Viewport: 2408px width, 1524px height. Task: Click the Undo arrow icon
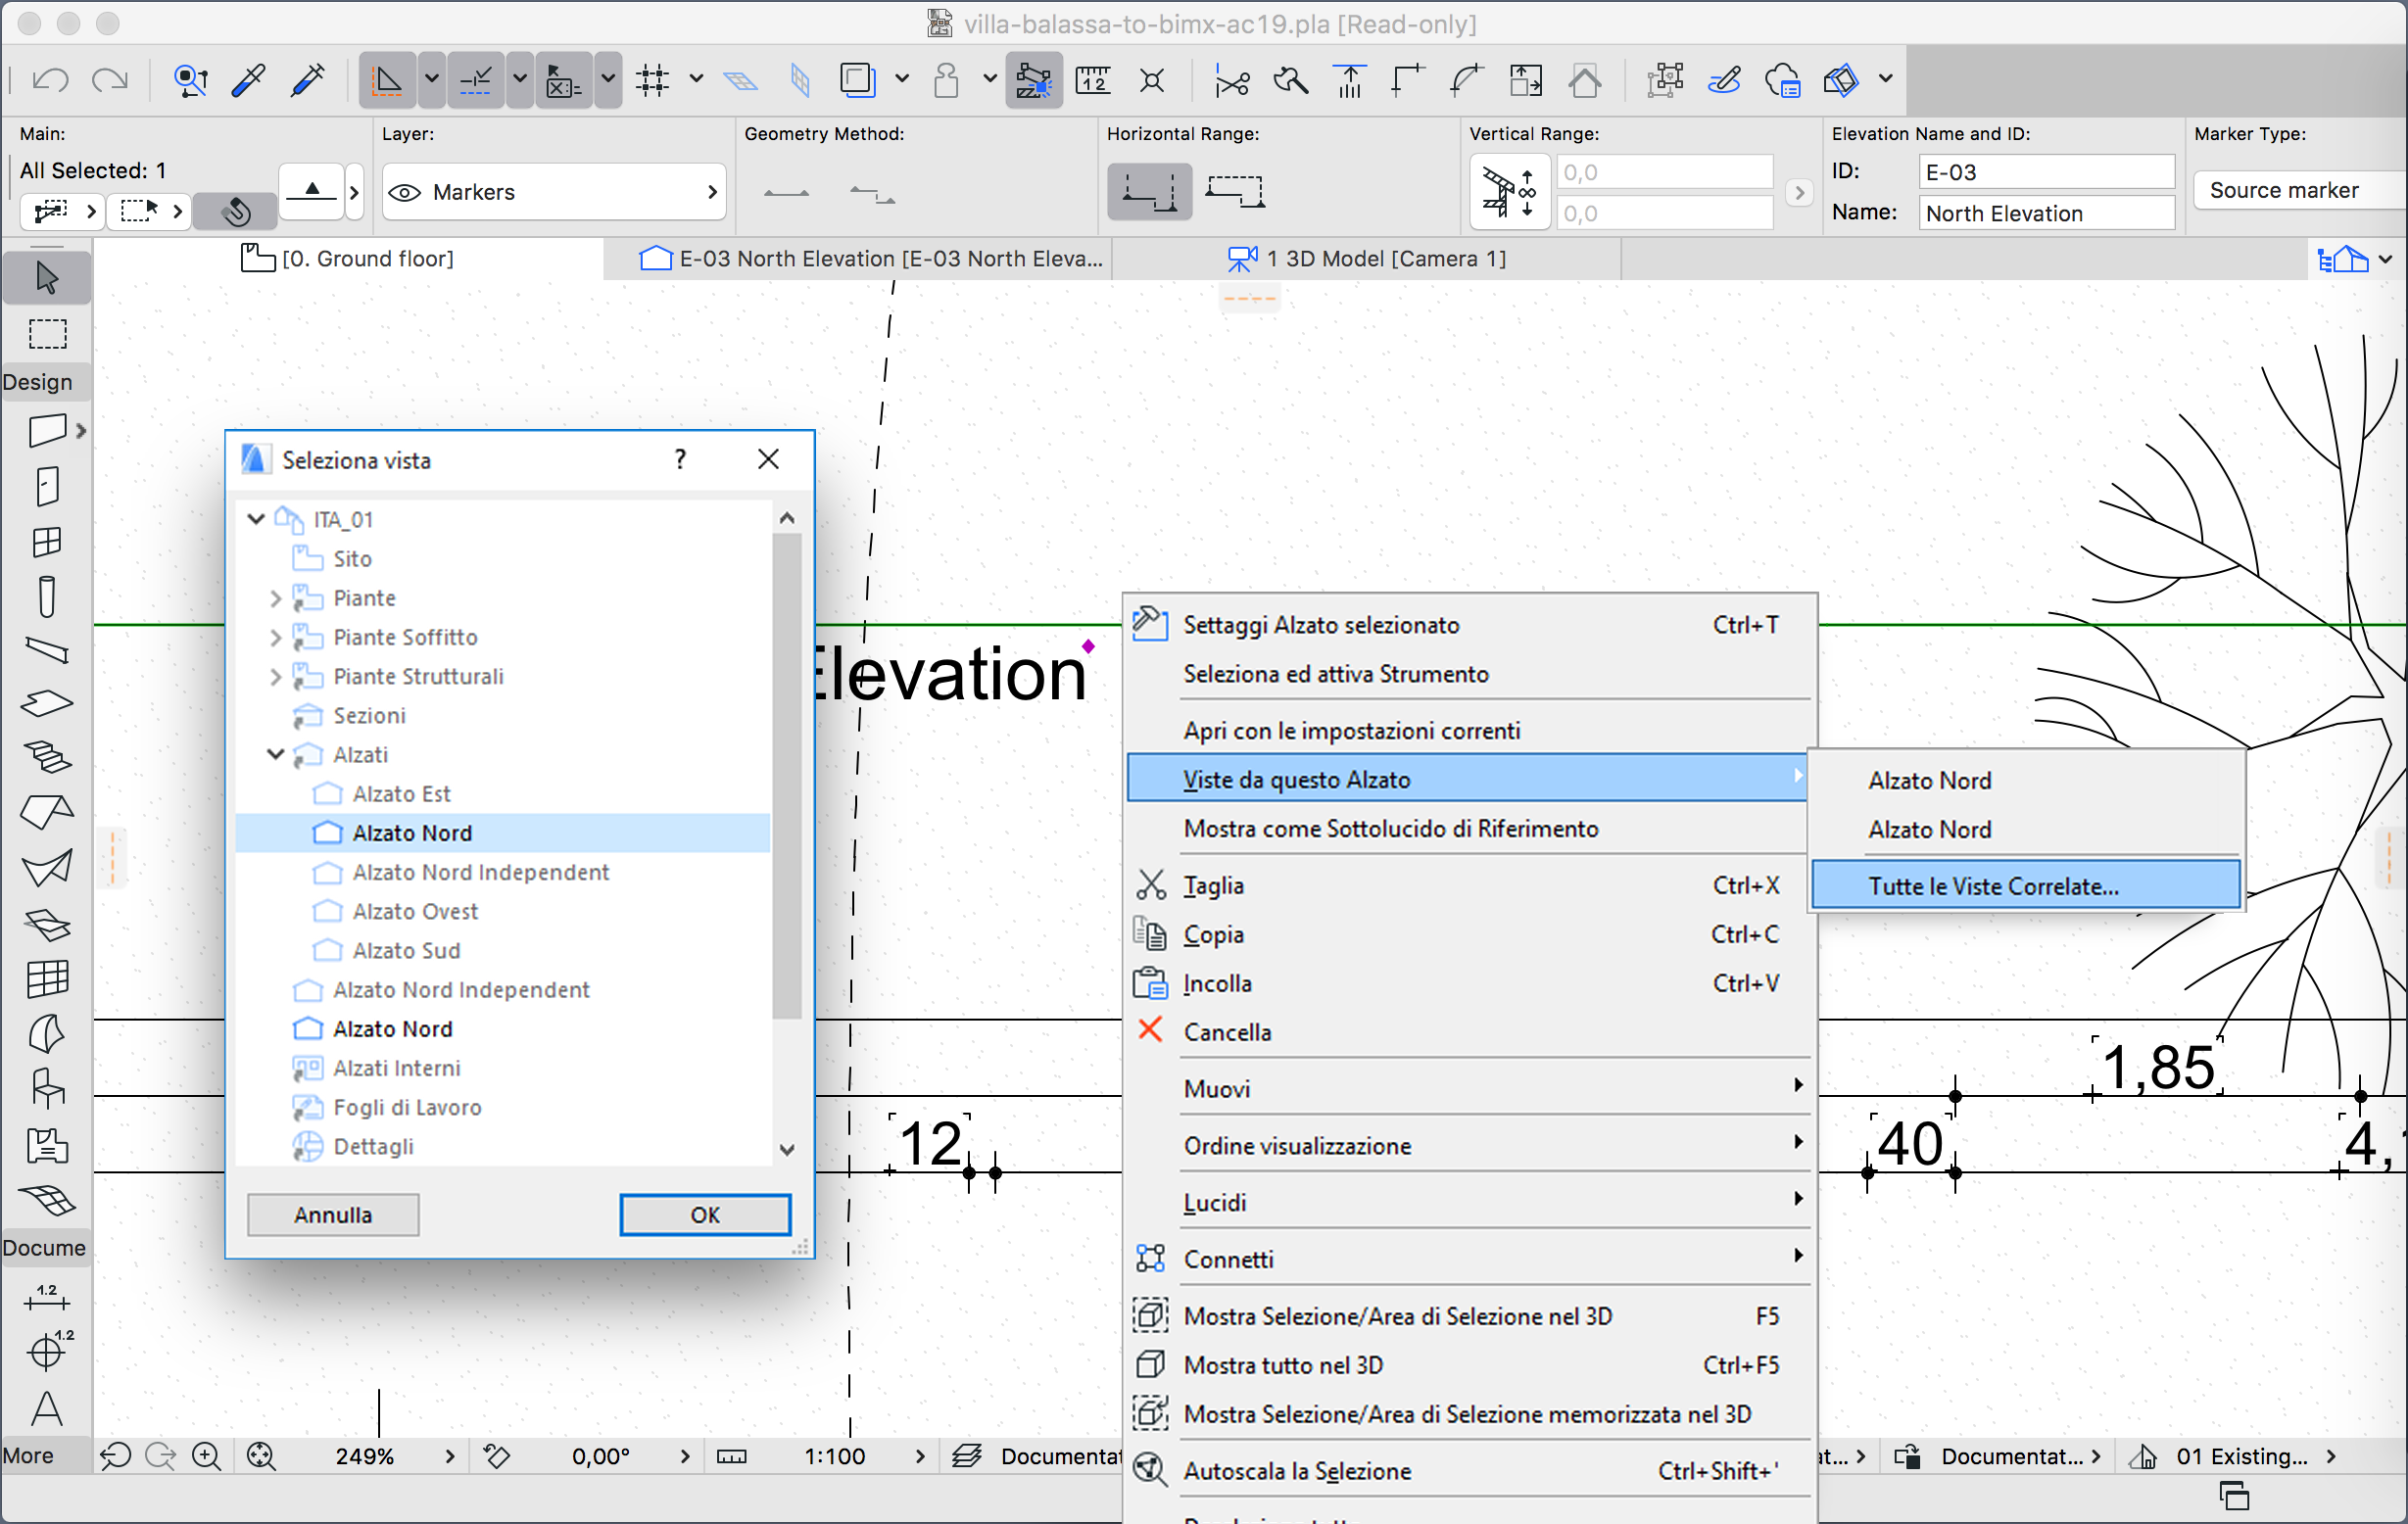coord(50,80)
